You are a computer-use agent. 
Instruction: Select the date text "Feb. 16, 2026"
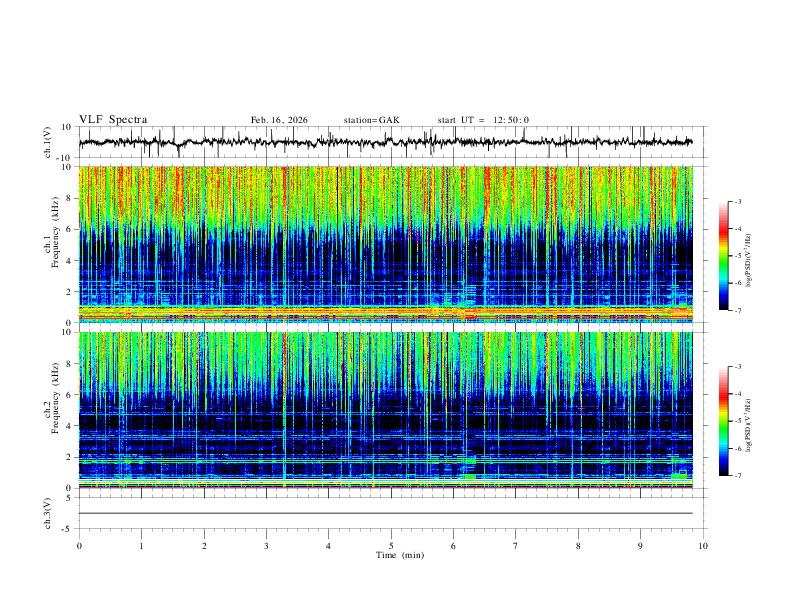279,120
